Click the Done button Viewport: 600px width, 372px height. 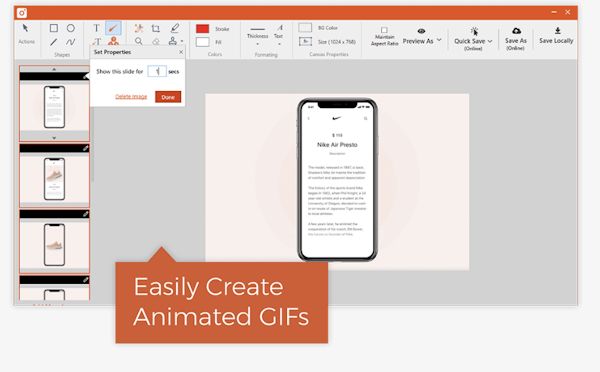tap(168, 97)
